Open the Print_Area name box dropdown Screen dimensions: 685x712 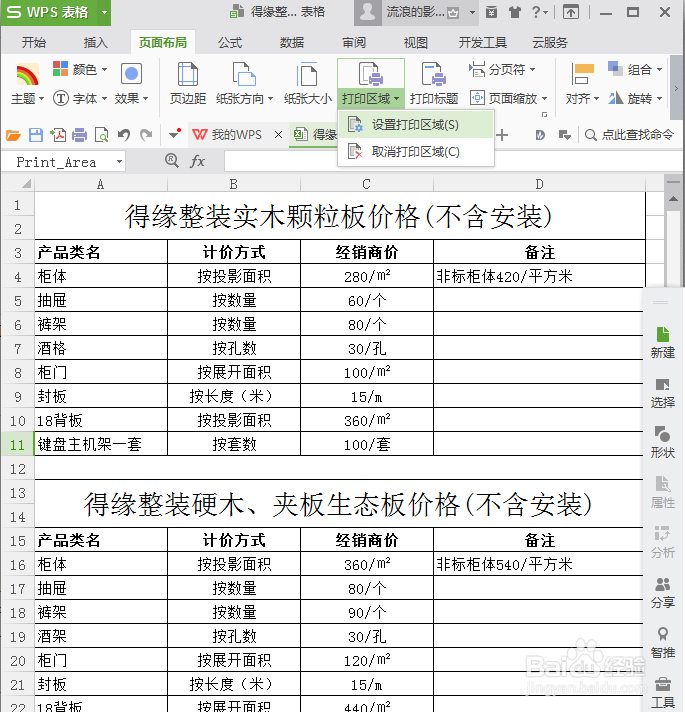[x=119, y=162]
